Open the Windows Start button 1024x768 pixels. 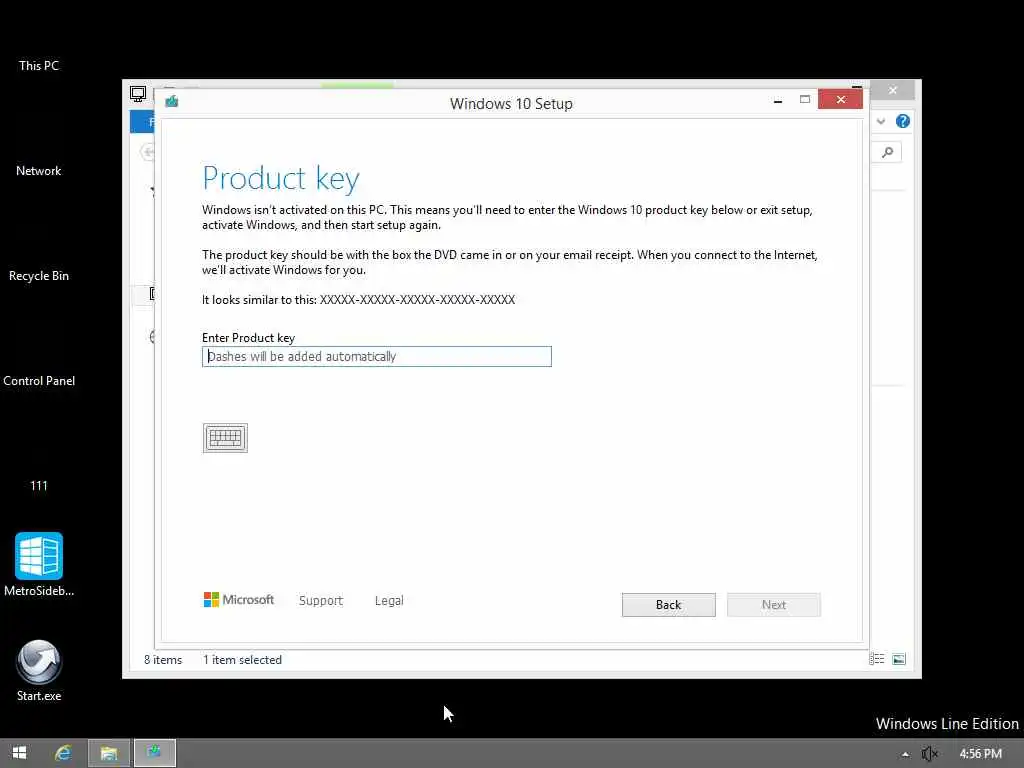(20, 753)
